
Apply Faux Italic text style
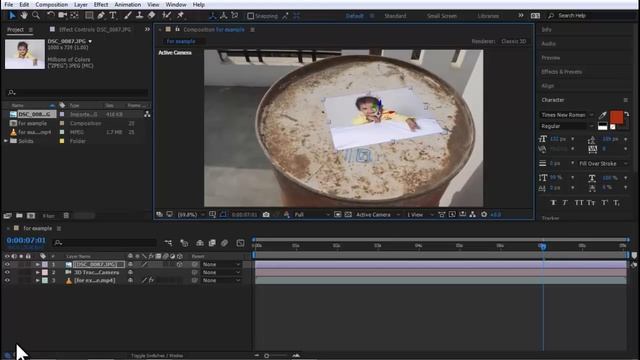(565, 202)
